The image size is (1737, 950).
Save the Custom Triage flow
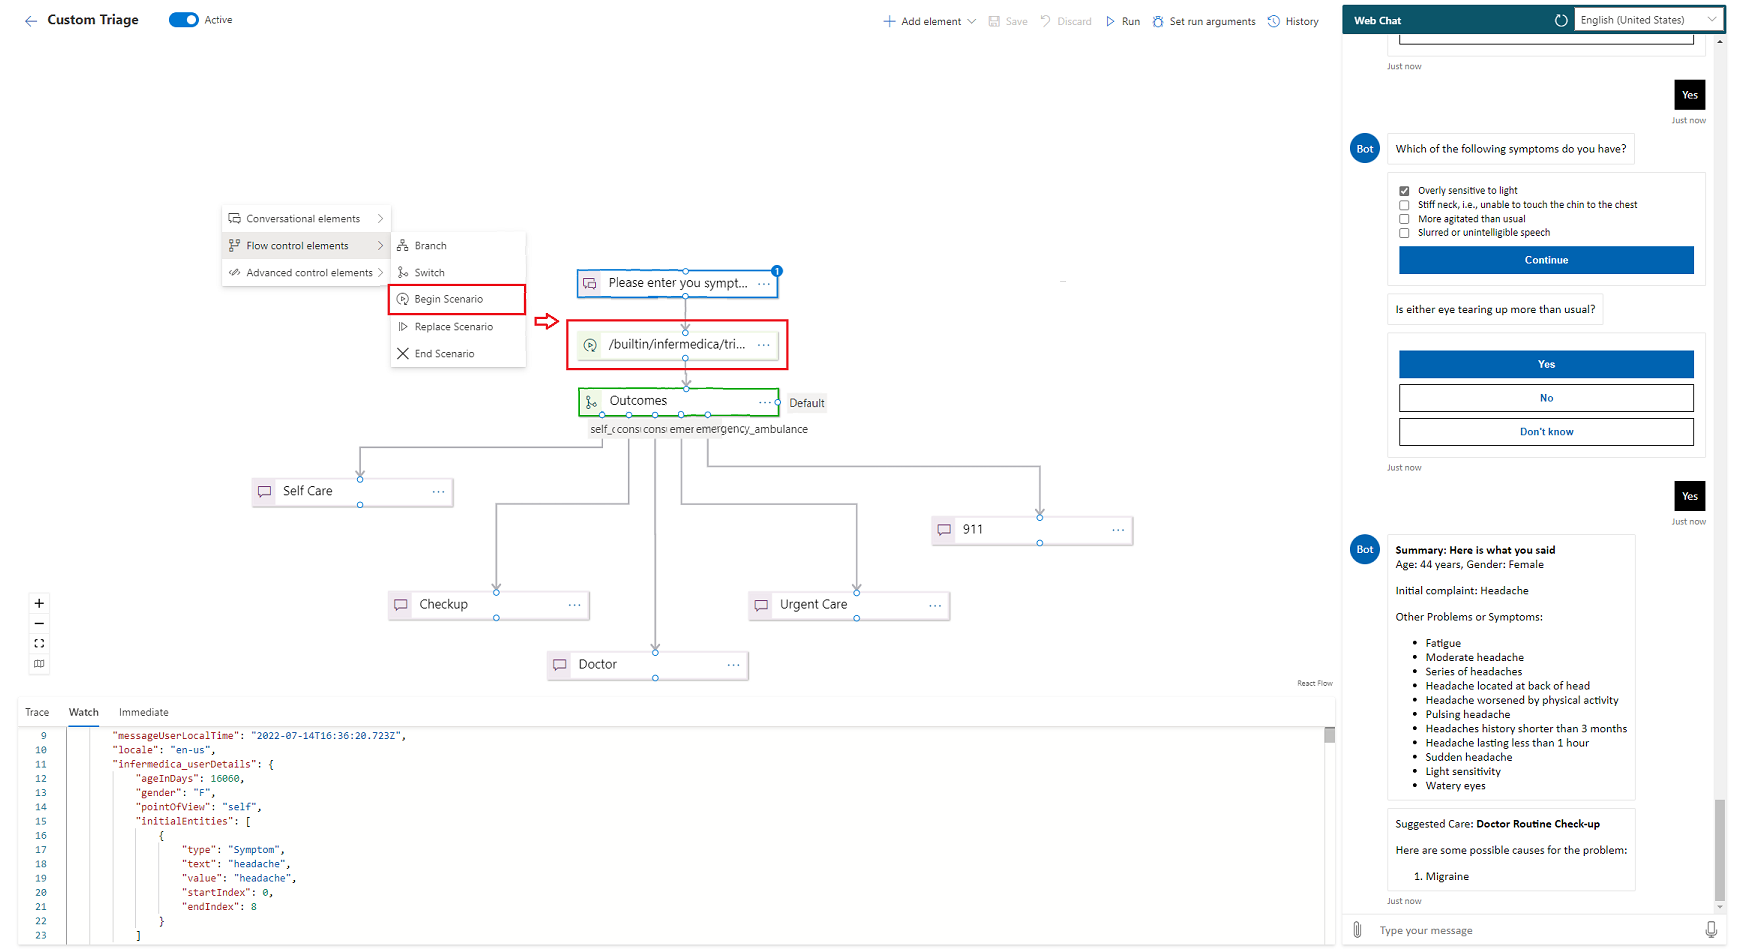(1007, 21)
